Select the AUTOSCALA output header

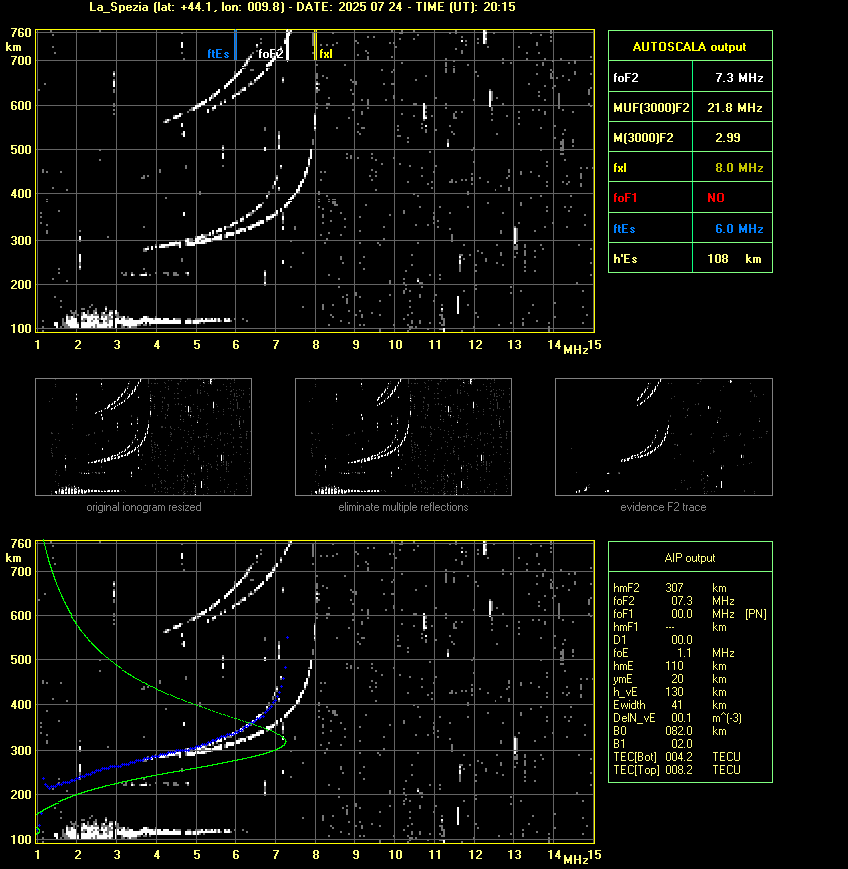(689, 47)
